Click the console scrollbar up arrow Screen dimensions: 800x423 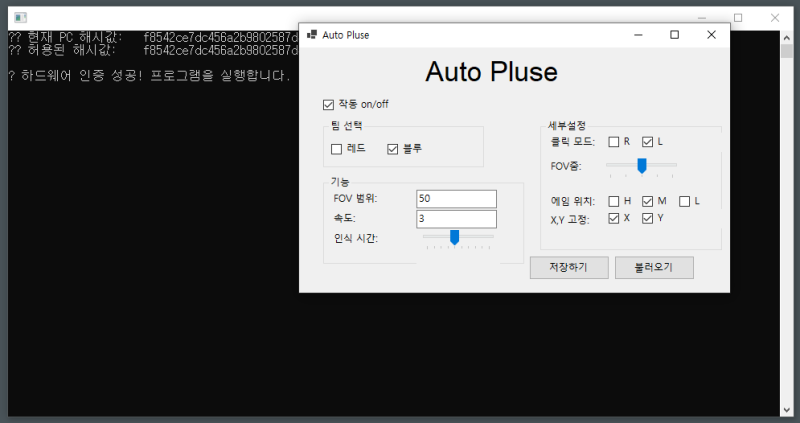click(786, 37)
